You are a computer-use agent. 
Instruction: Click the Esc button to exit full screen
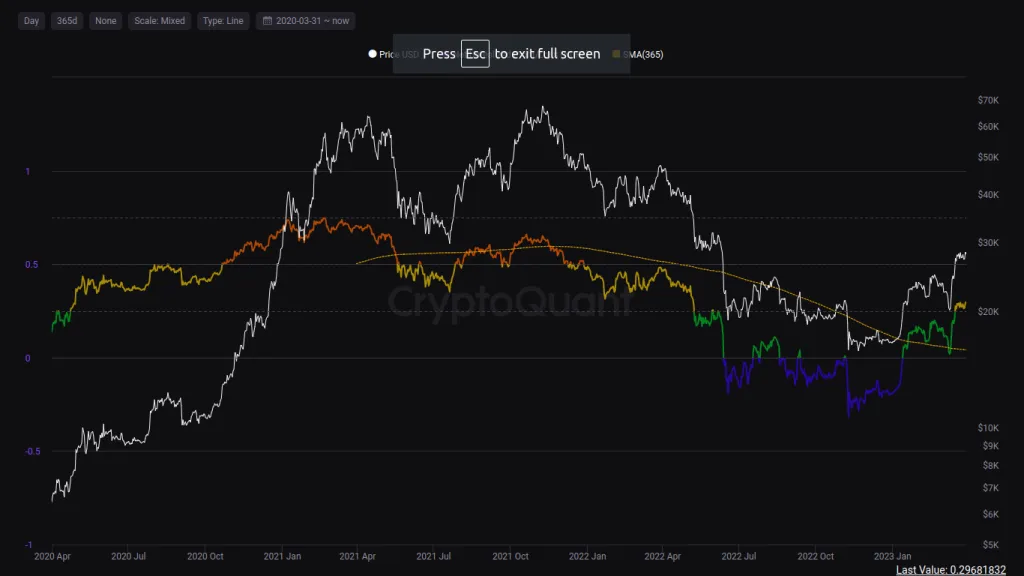pos(475,53)
